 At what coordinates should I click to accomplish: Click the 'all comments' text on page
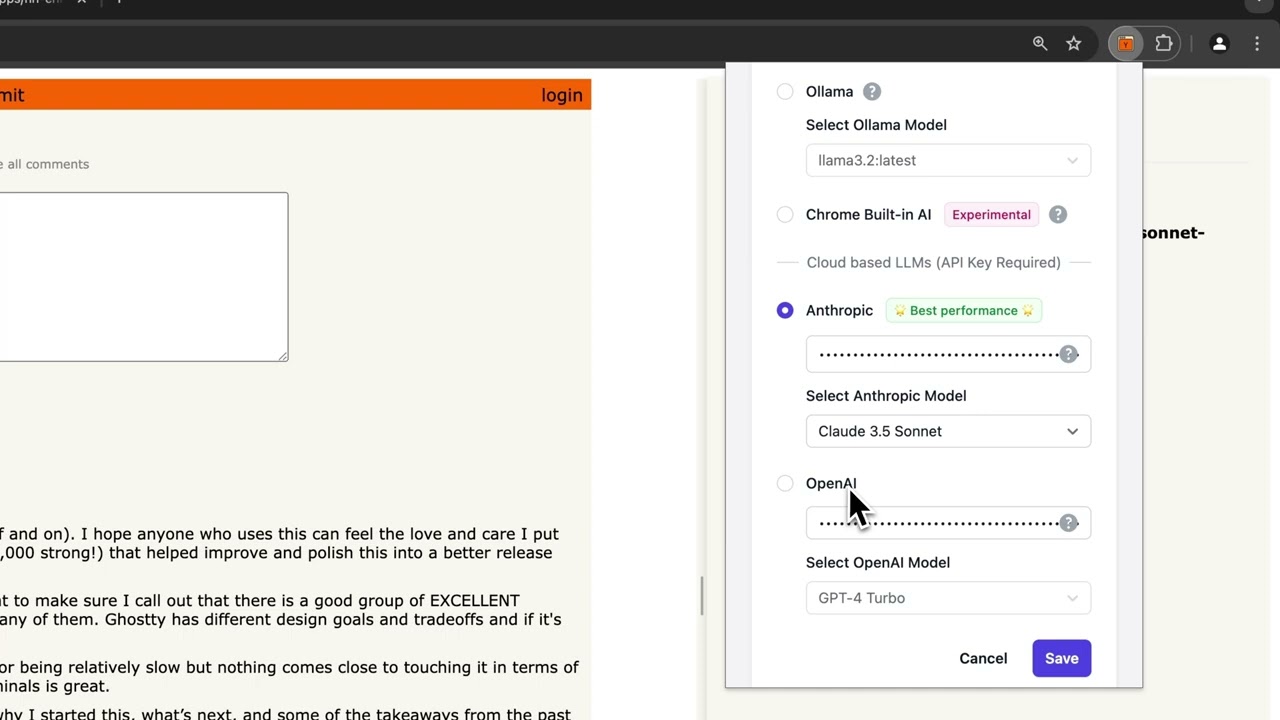(x=48, y=164)
